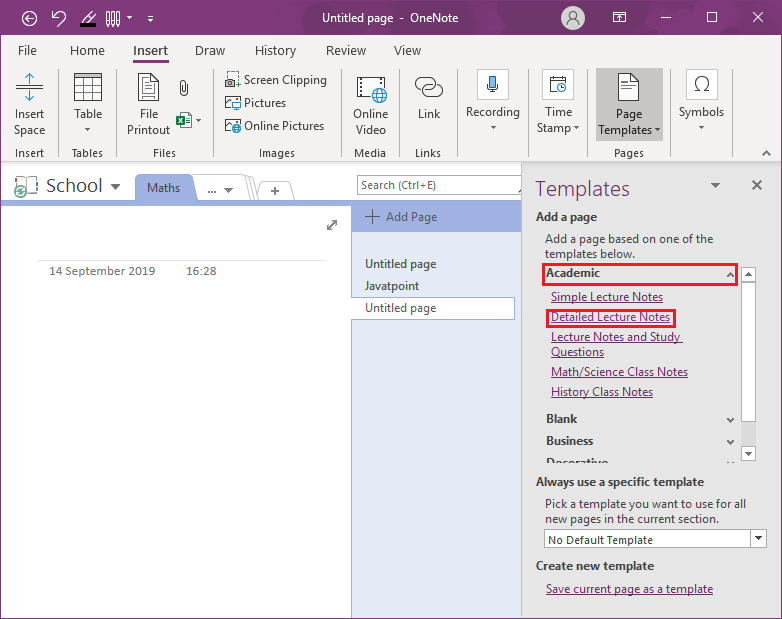Open Ribbon Display Options icon
The image size is (782, 619).
pyautogui.click(x=619, y=17)
